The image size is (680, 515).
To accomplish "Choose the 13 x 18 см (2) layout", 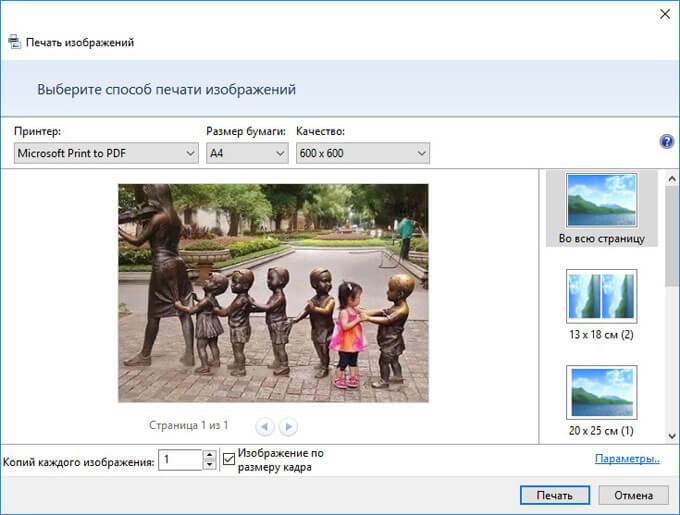I will coord(600,303).
